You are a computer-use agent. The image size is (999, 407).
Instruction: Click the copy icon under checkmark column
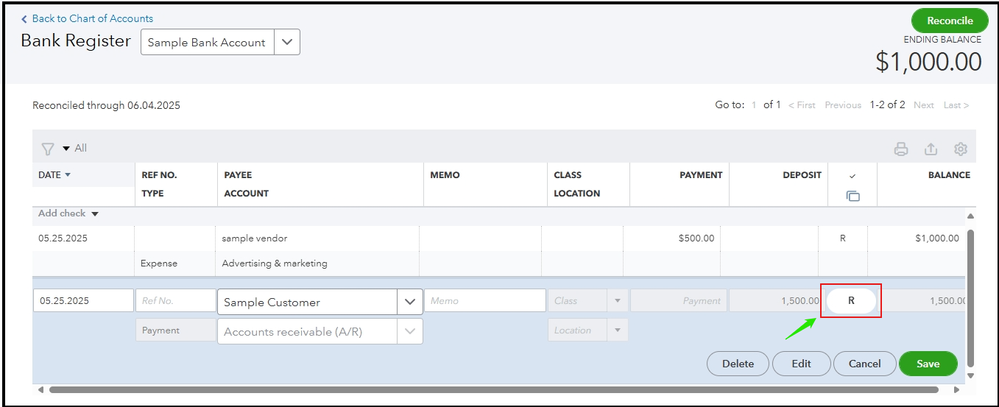852,196
